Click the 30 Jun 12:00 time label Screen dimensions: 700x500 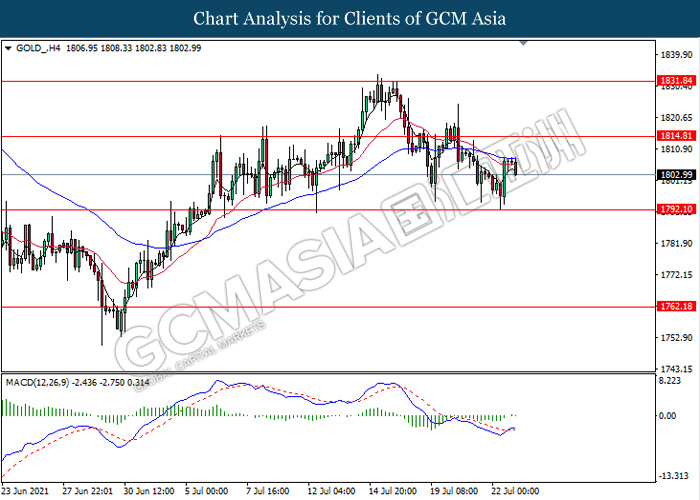[149, 491]
